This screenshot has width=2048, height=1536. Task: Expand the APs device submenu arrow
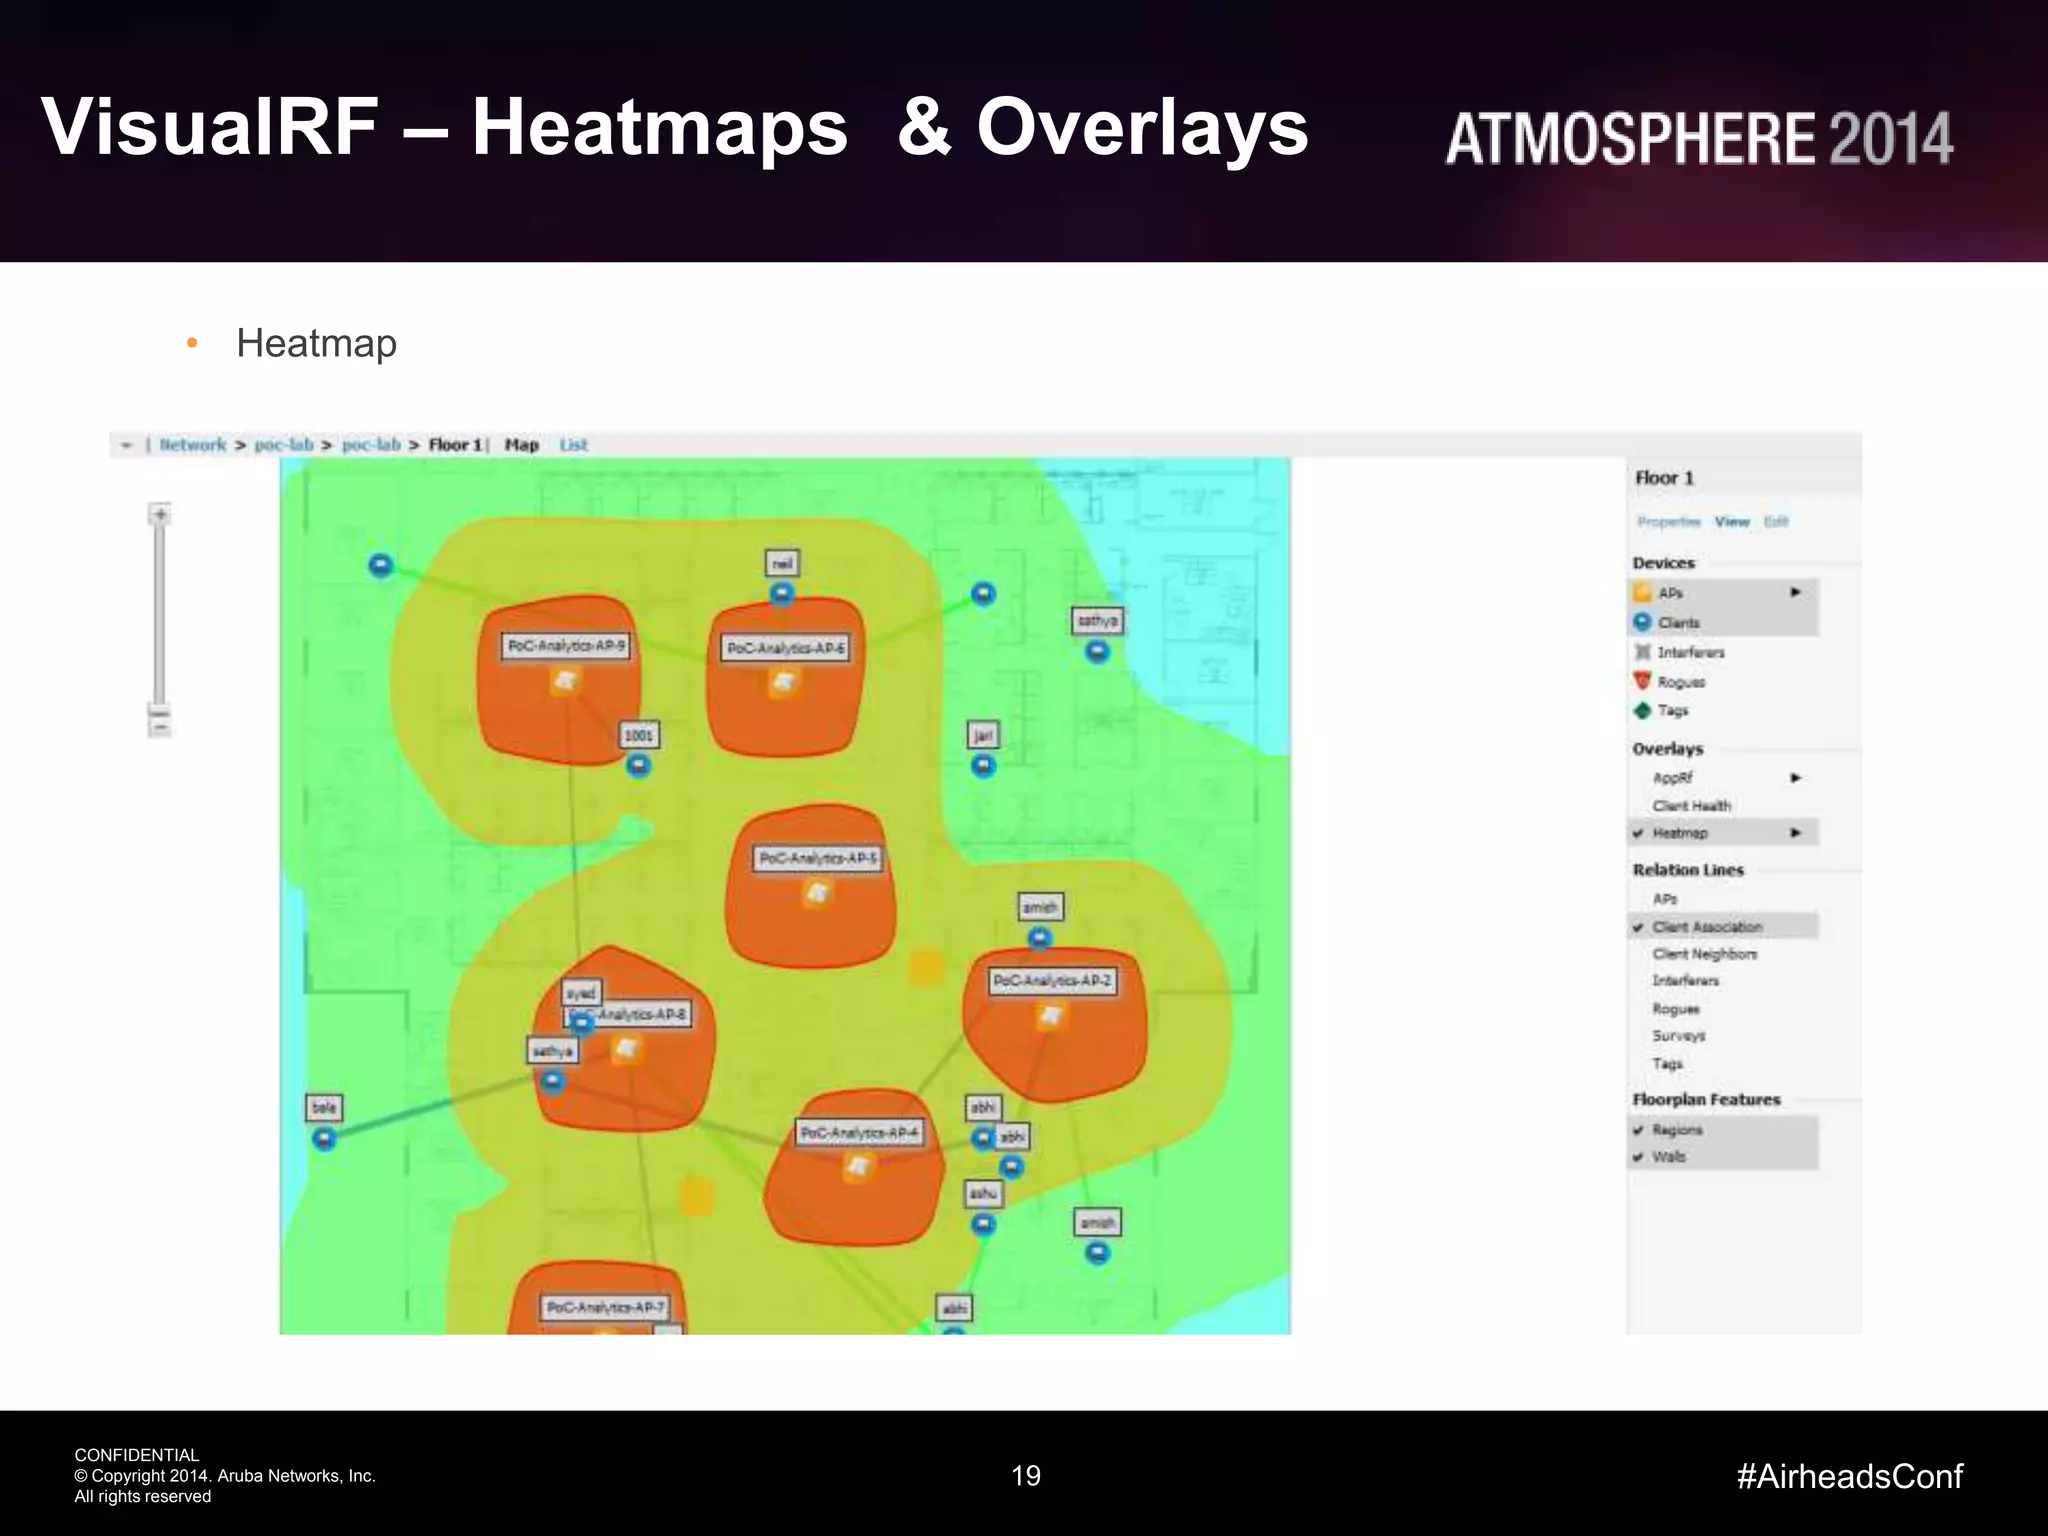click(1795, 593)
